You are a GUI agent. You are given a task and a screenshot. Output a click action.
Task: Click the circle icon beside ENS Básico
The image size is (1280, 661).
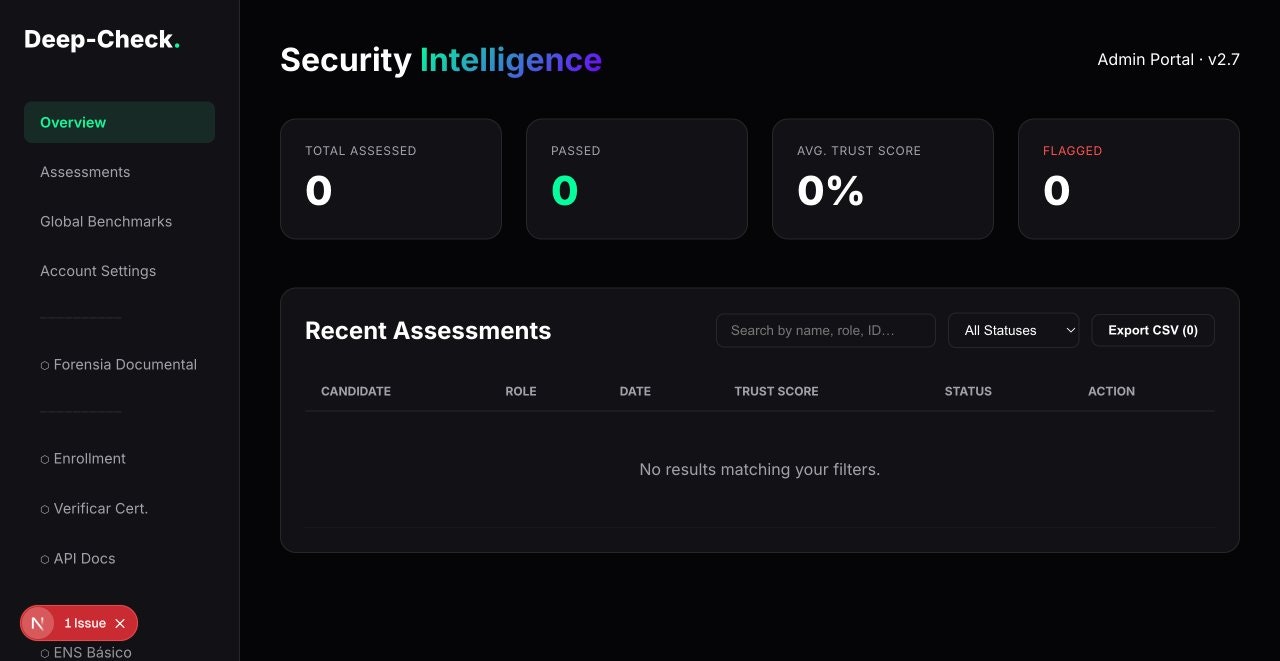(x=44, y=652)
